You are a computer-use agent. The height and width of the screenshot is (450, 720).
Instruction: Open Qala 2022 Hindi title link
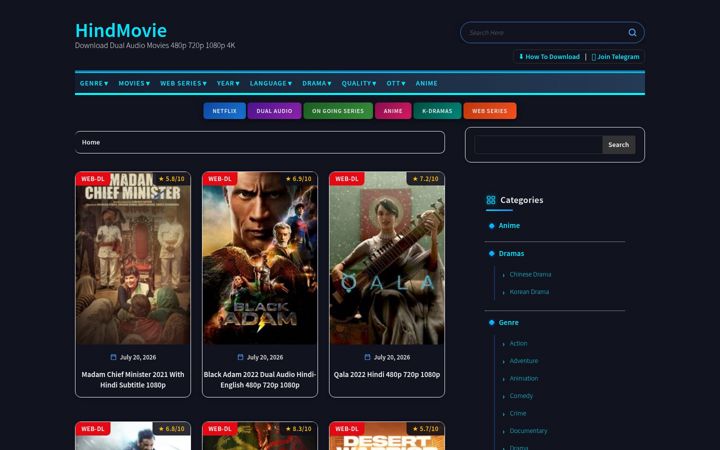(x=387, y=375)
